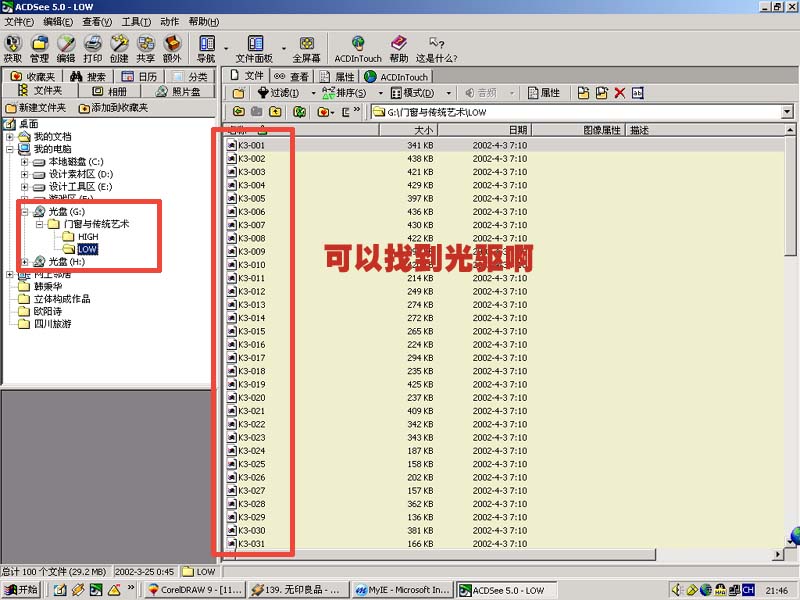Click the 属性 button in the file toolbar
Image resolution: width=800 pixels, height=600 pixels.
tap(544, 93)
